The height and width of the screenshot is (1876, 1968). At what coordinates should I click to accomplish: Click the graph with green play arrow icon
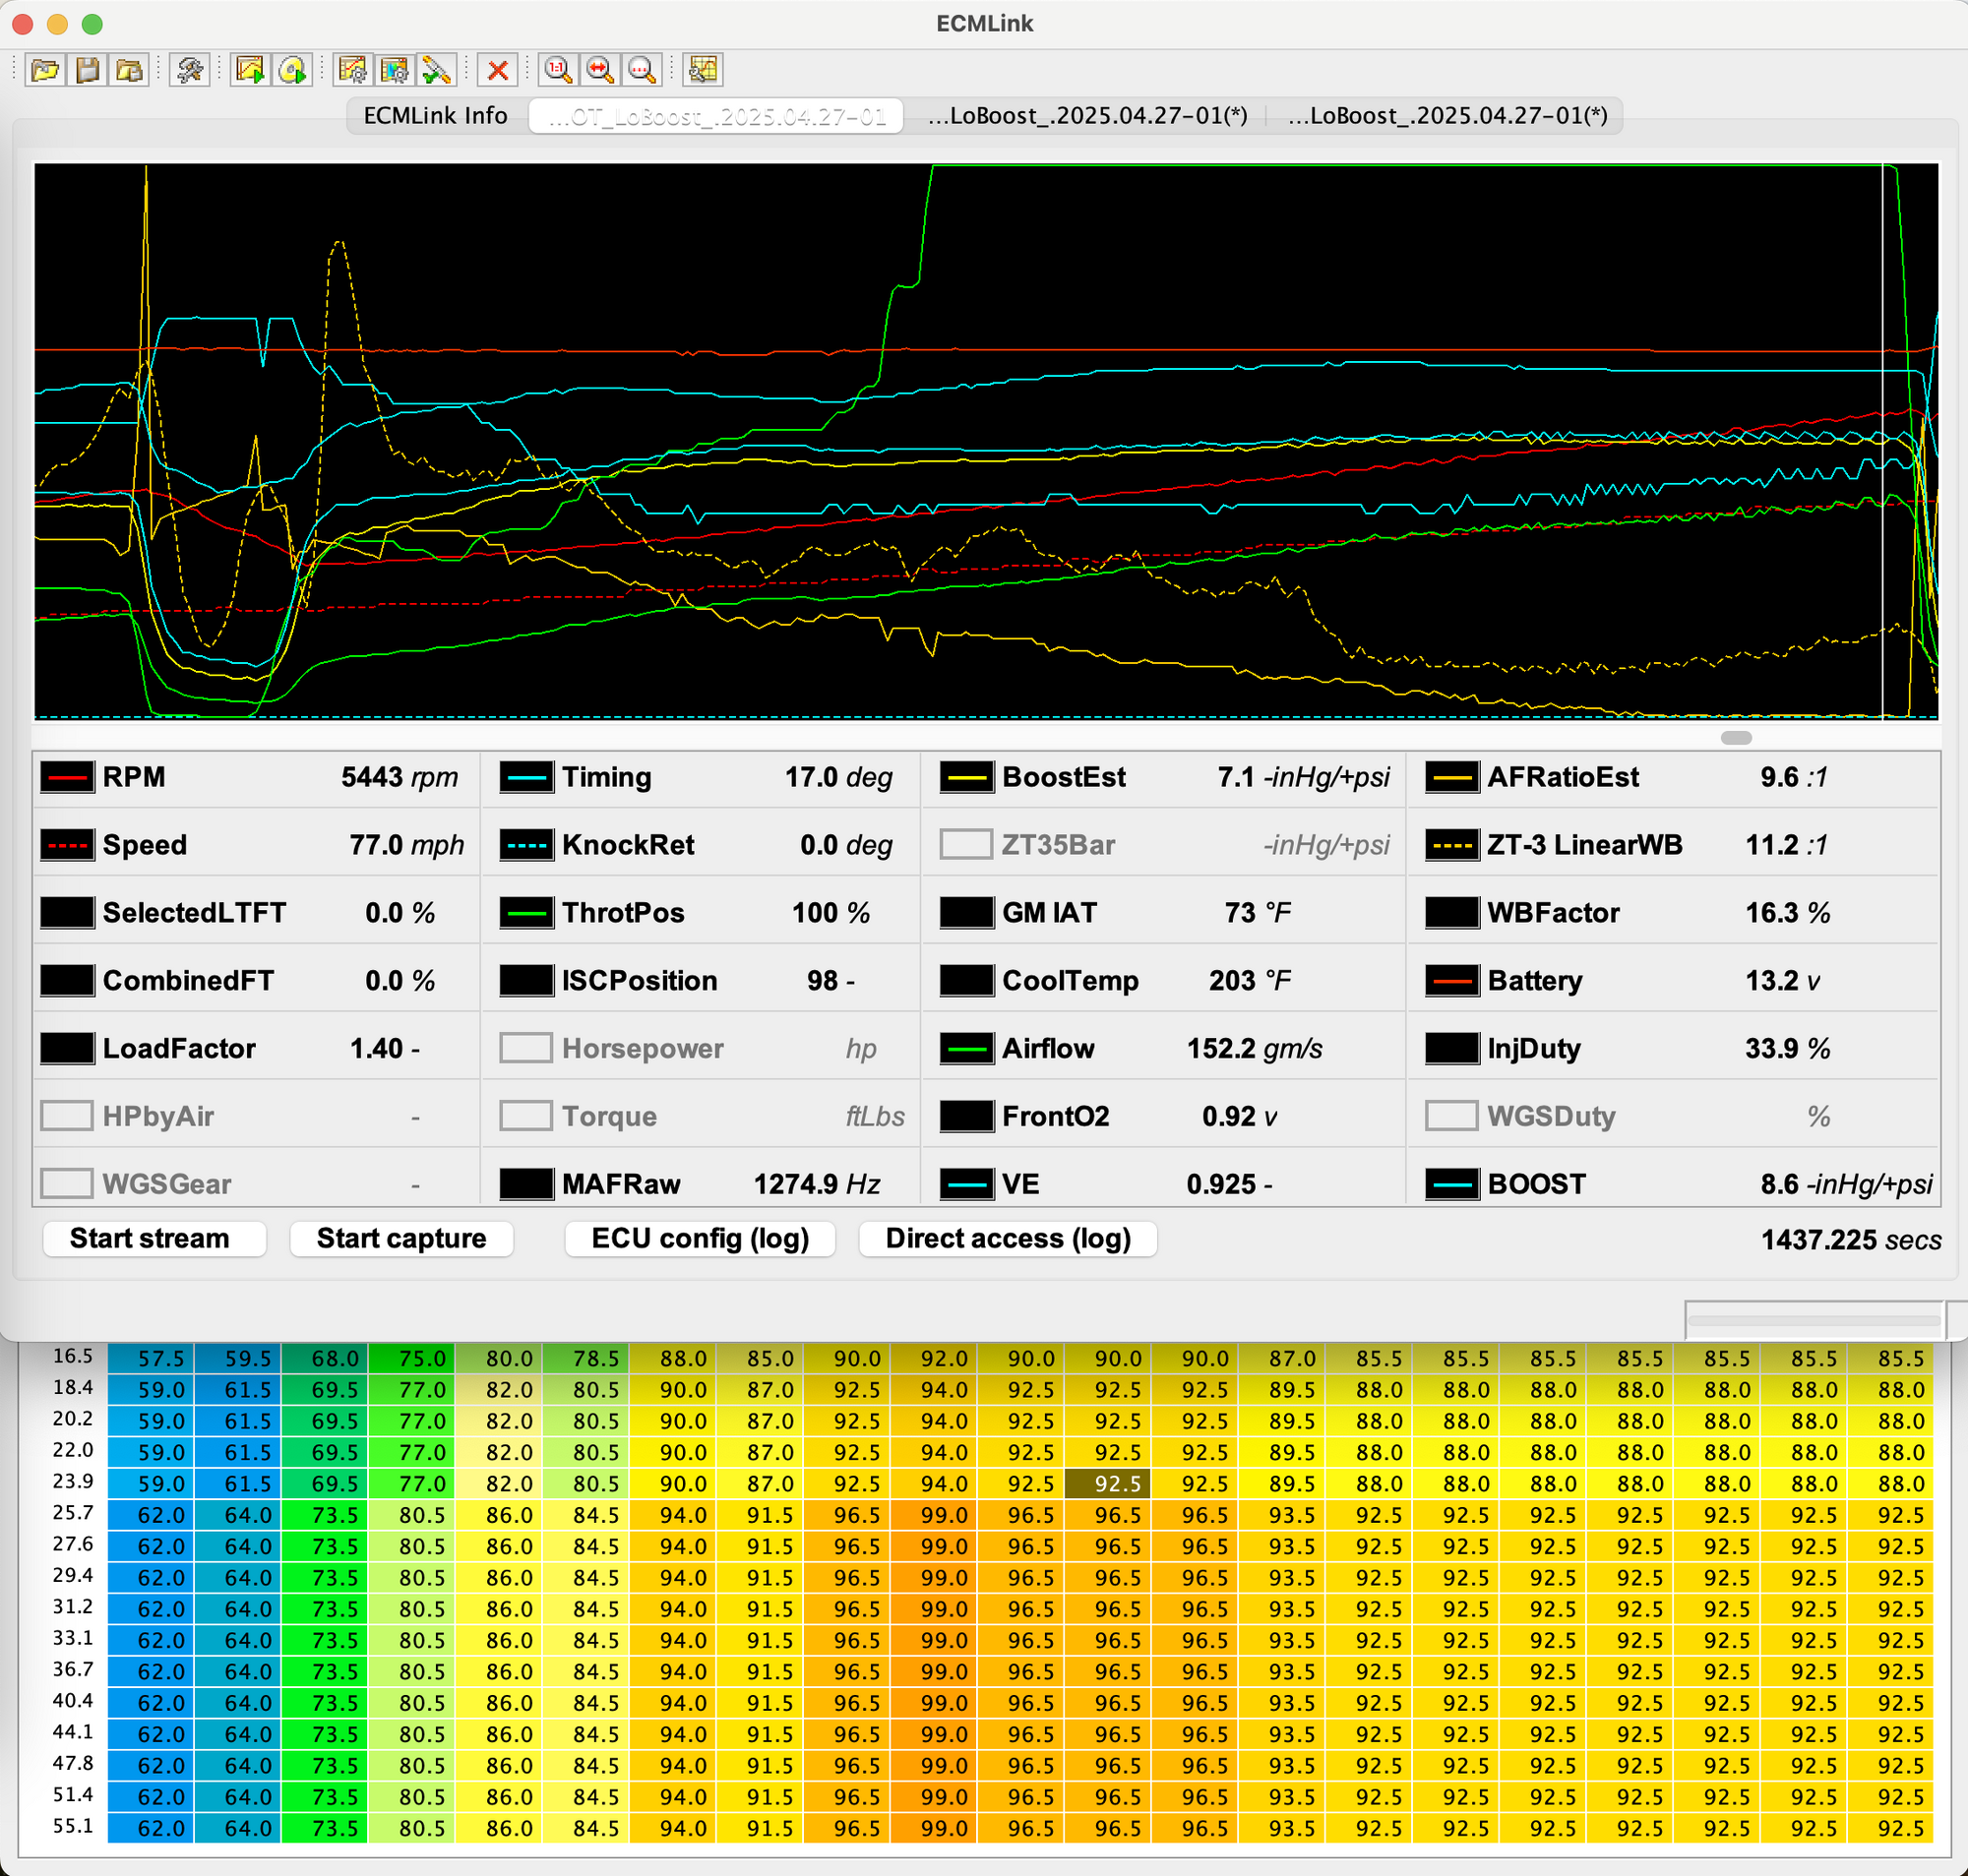[250, 70]
